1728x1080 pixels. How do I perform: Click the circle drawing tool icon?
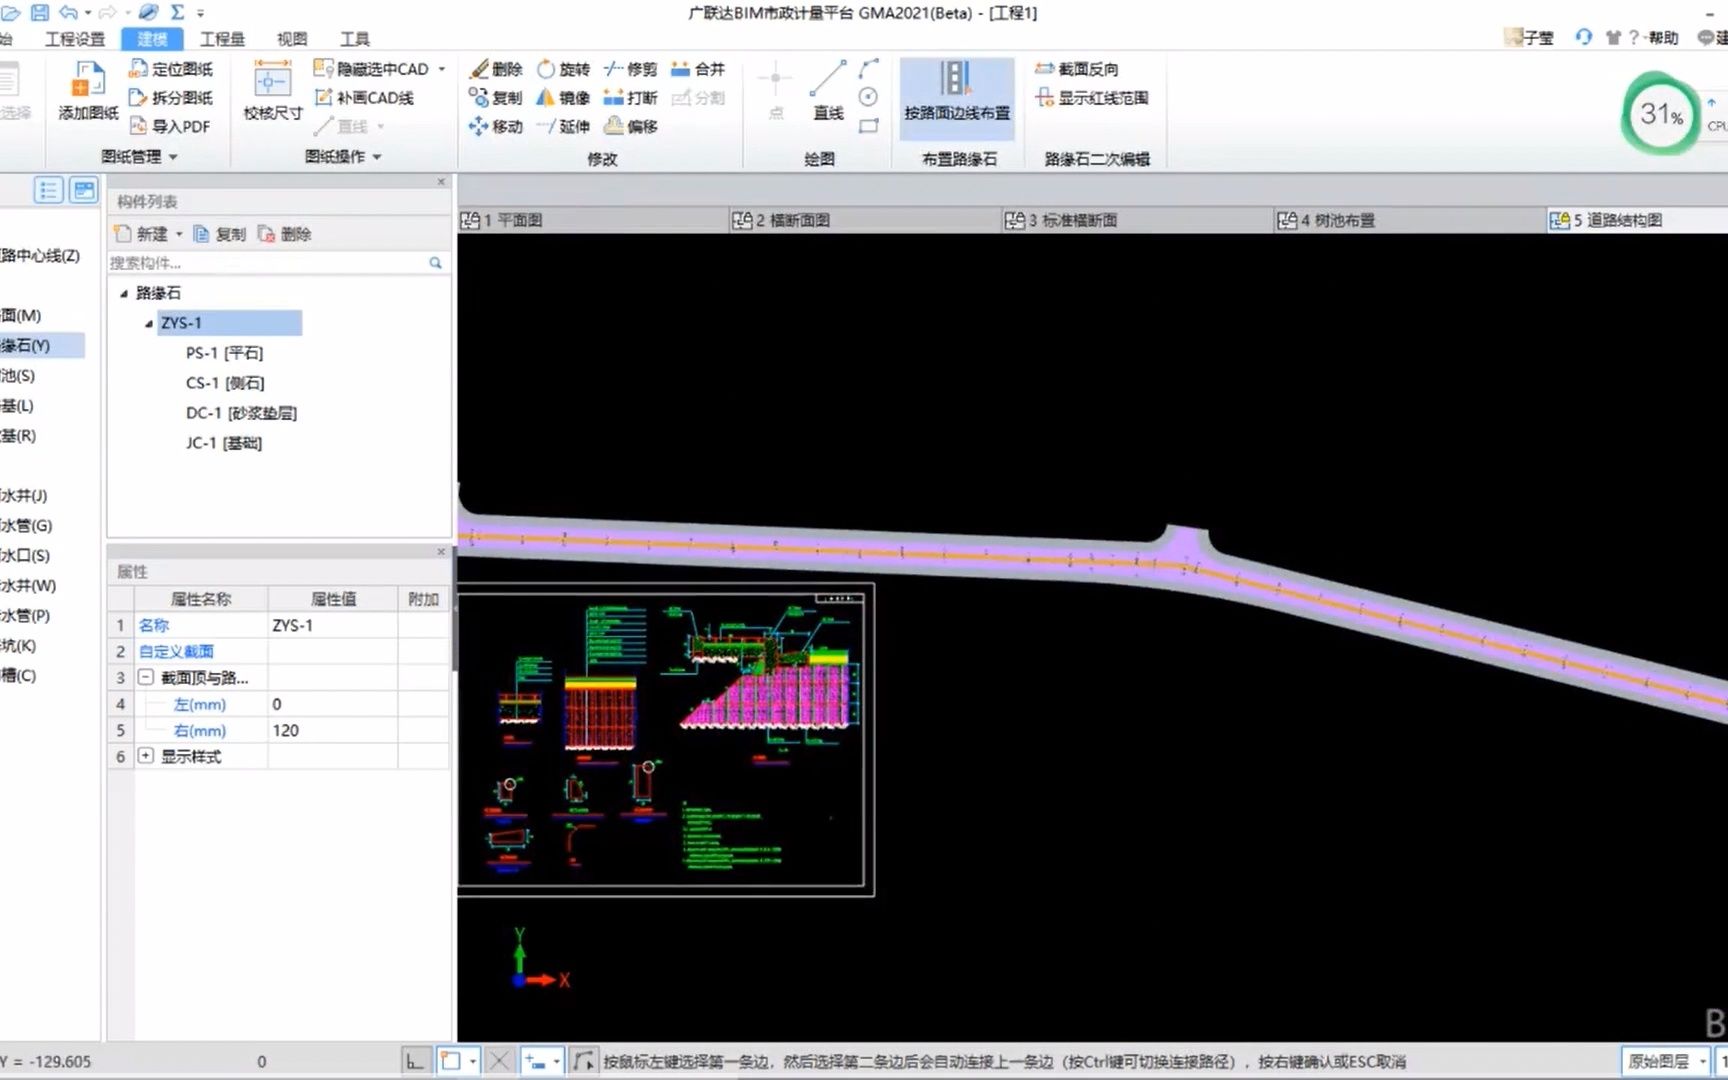point(869,97)
